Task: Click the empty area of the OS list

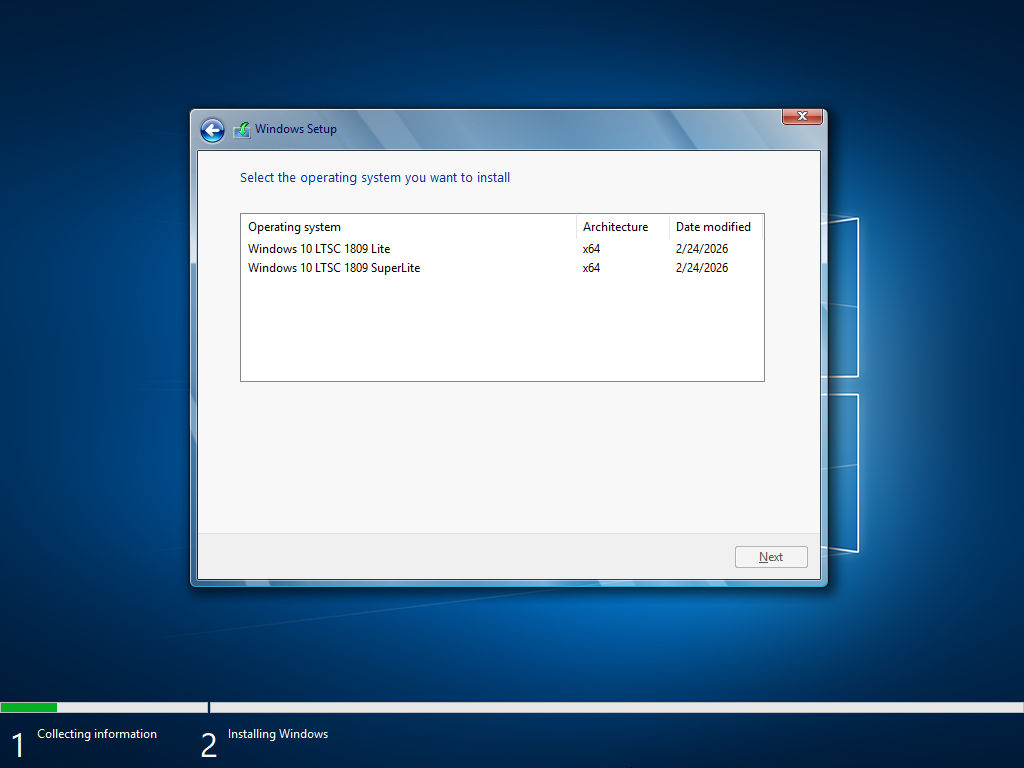Action: [x=500, y=330]
